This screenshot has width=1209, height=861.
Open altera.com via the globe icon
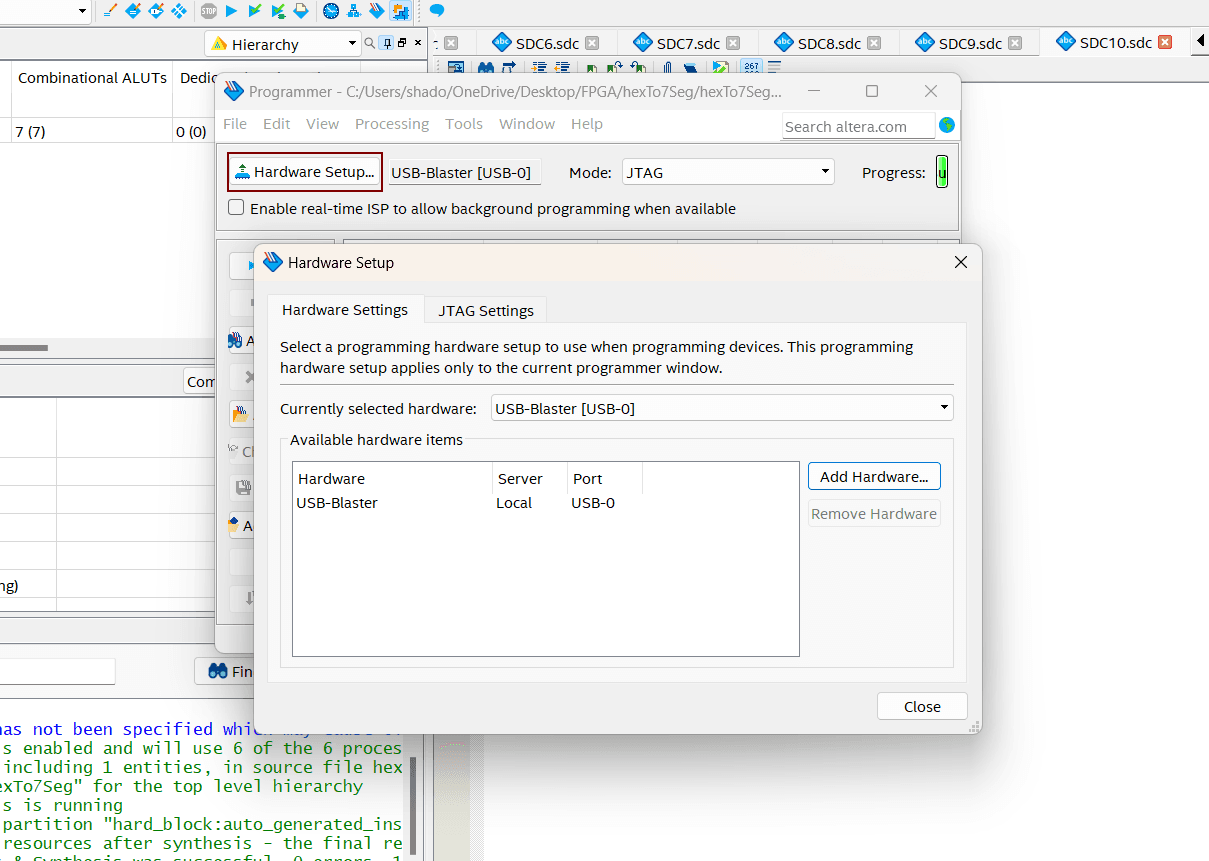coord(947,125)
